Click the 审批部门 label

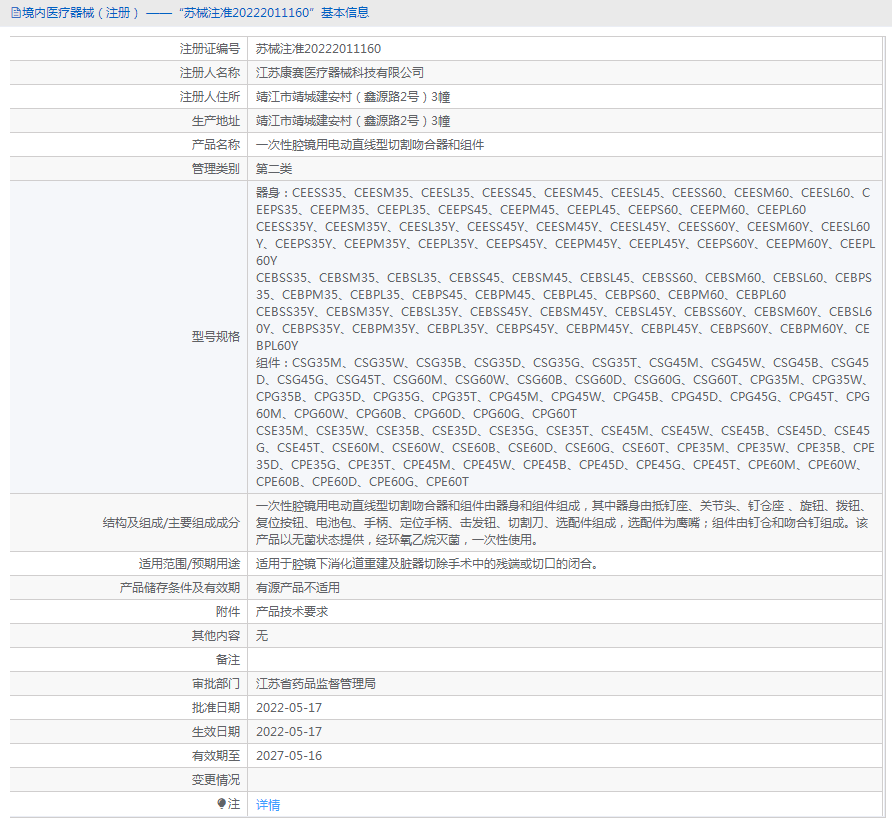(216, 683)
